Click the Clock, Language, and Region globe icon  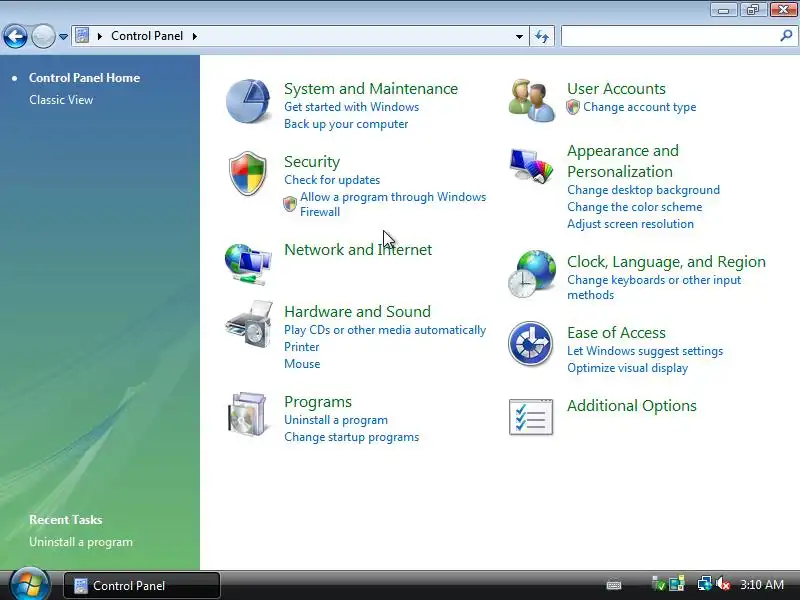tap(532, 274)
